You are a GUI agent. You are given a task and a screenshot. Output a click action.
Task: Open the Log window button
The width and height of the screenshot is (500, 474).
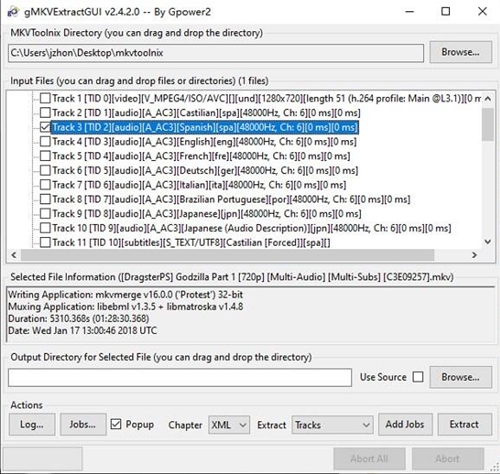point(32,424)
